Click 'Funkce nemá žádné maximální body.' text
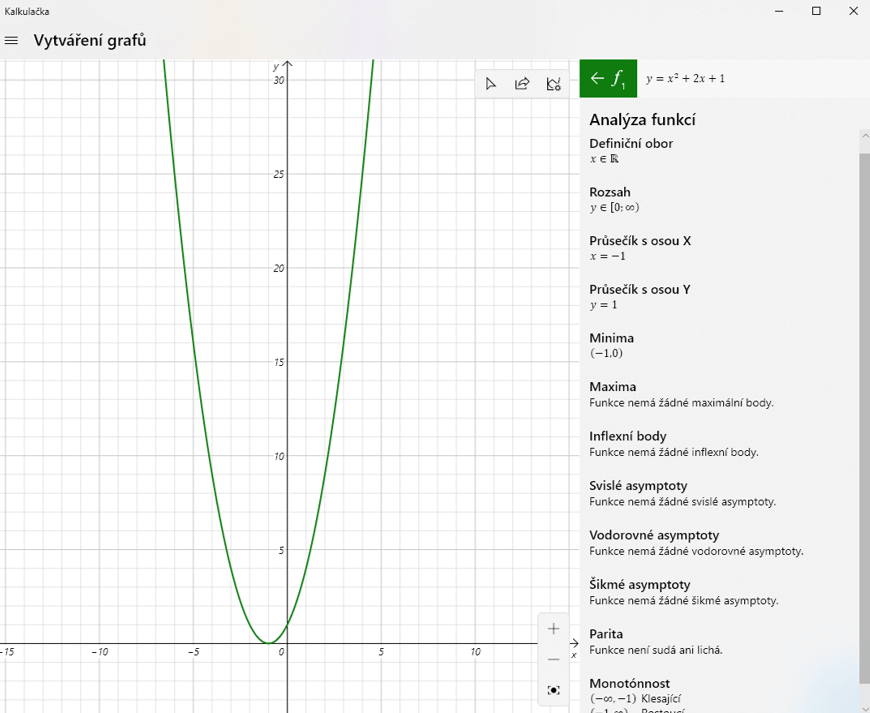 pyautogui.click(x=681, y=403)
